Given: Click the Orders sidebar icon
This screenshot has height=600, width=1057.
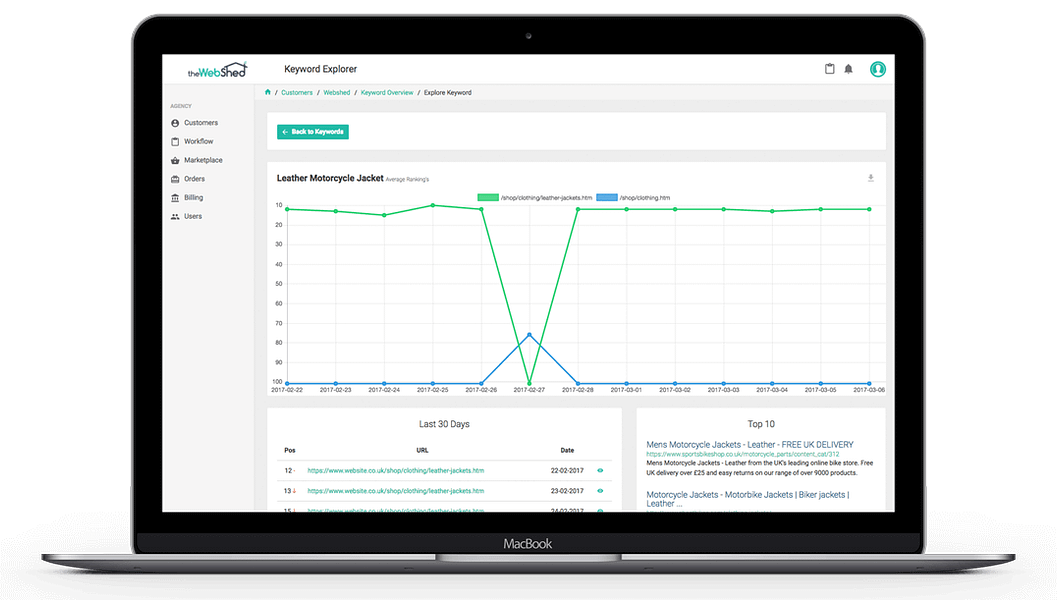Looking at the screenshot, I should coord(175,179).
